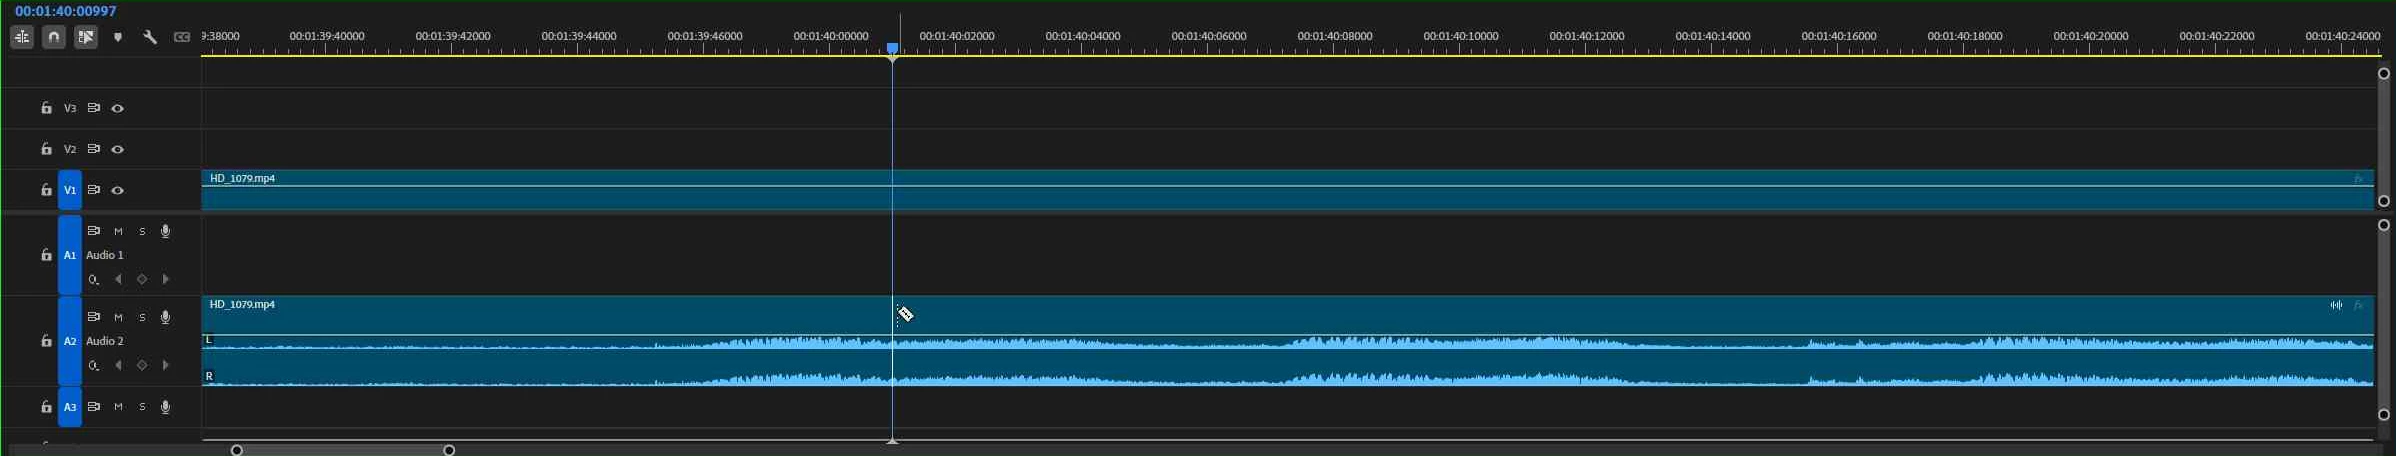Image resolution: width=2396 pixels, height=456 pixels.
Task: Solo track Audio 2
Action: pos(142,317)
